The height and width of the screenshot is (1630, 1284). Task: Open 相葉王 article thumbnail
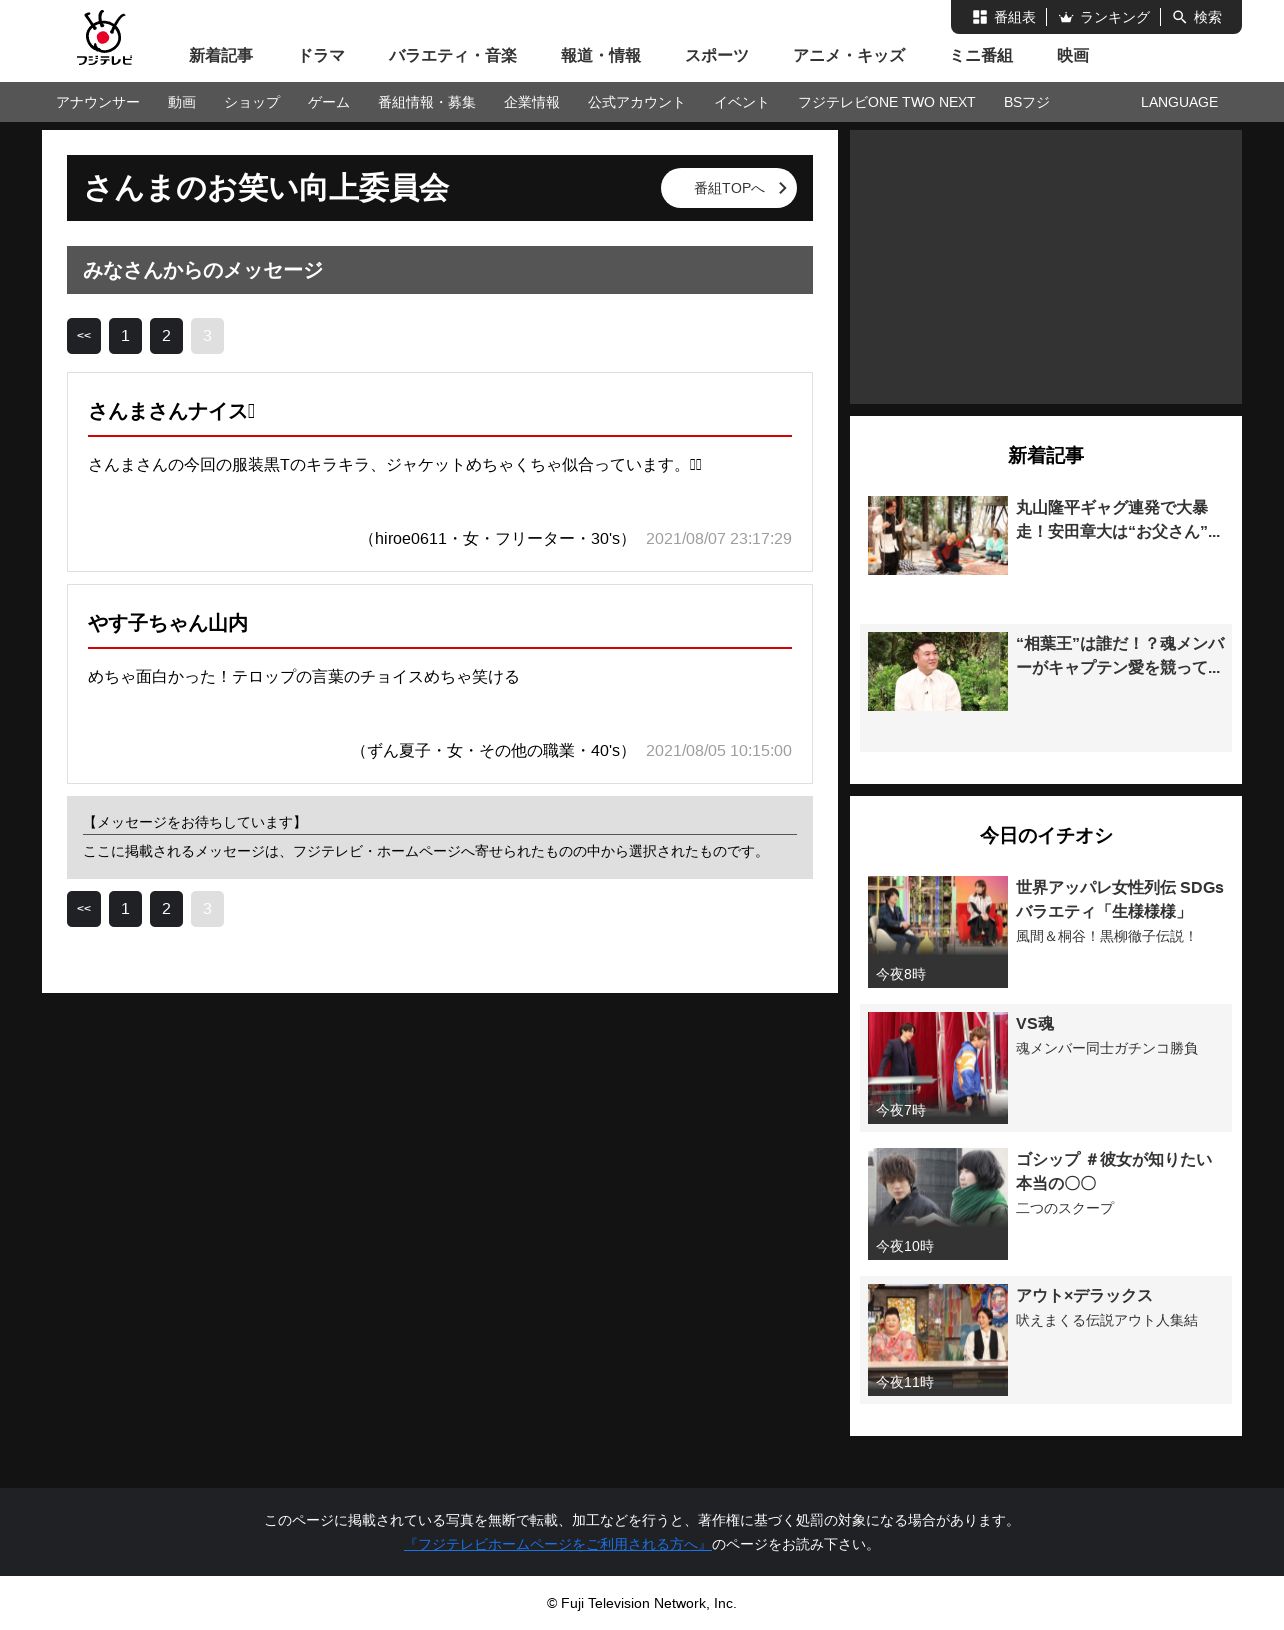click(x=938, y=671)
